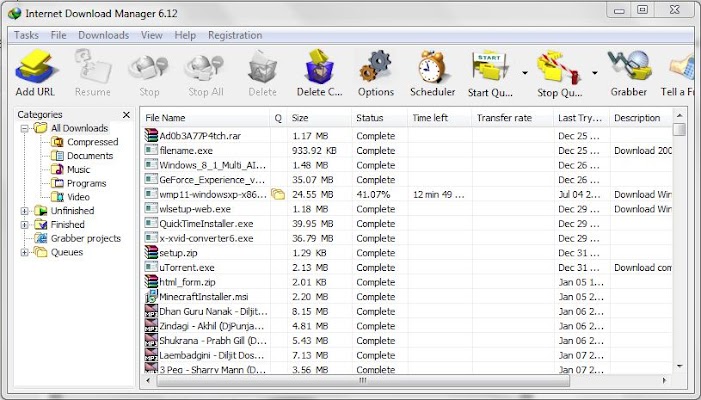701x400 pixels.
Task: Sort by Last Try column header
Action: point(581,118)
